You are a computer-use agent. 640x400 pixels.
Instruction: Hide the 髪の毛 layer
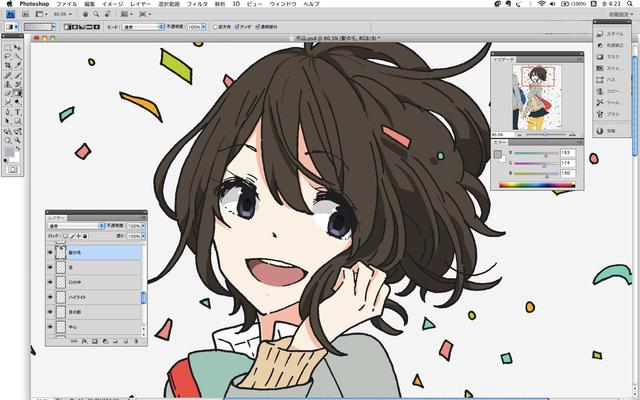click(x=50, y=253)
